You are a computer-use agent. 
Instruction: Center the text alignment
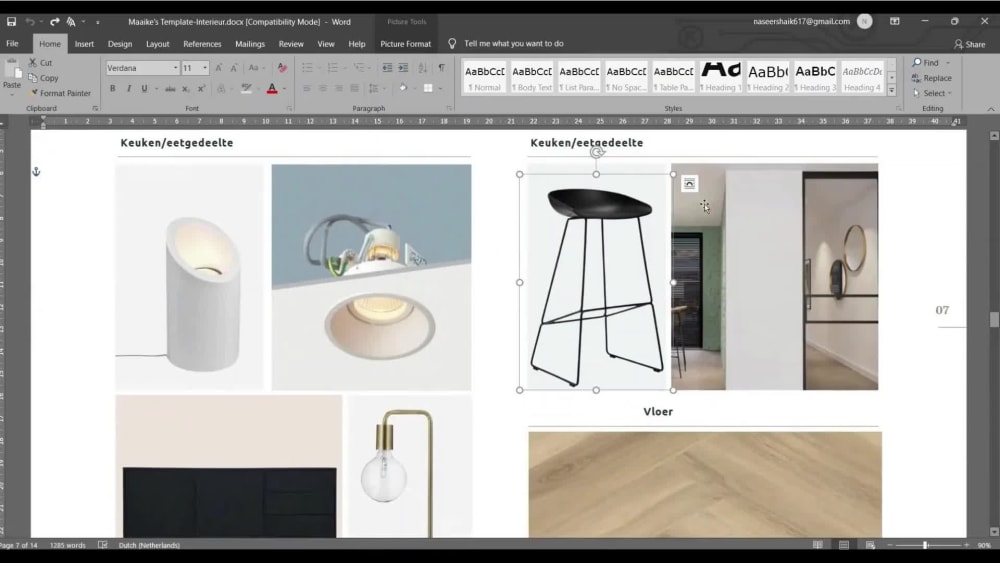(323, 89)
